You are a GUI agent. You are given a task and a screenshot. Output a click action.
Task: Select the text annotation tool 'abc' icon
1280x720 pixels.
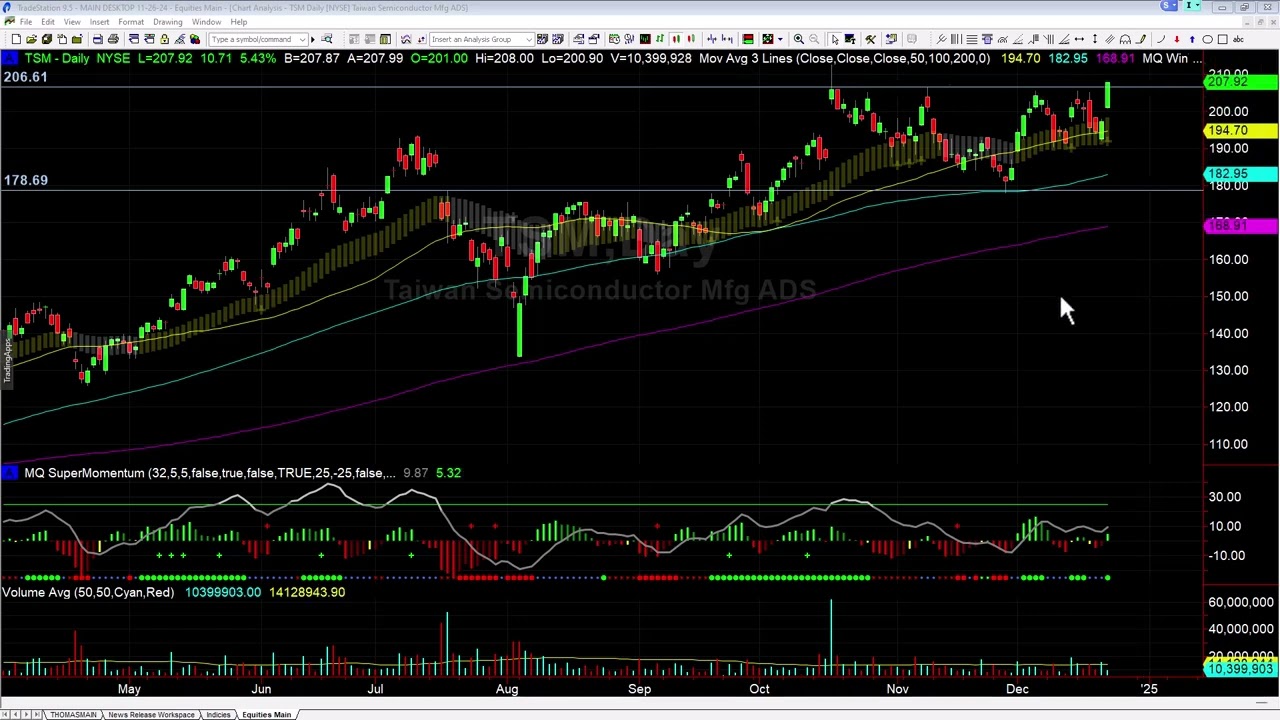[x=1239, y=39]
